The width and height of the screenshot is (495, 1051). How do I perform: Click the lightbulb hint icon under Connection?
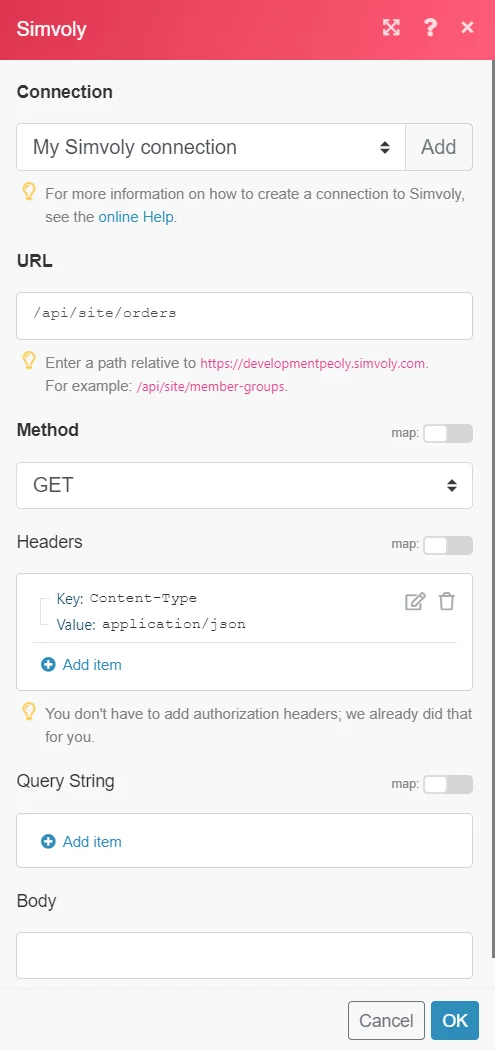[x=29, y=192]
